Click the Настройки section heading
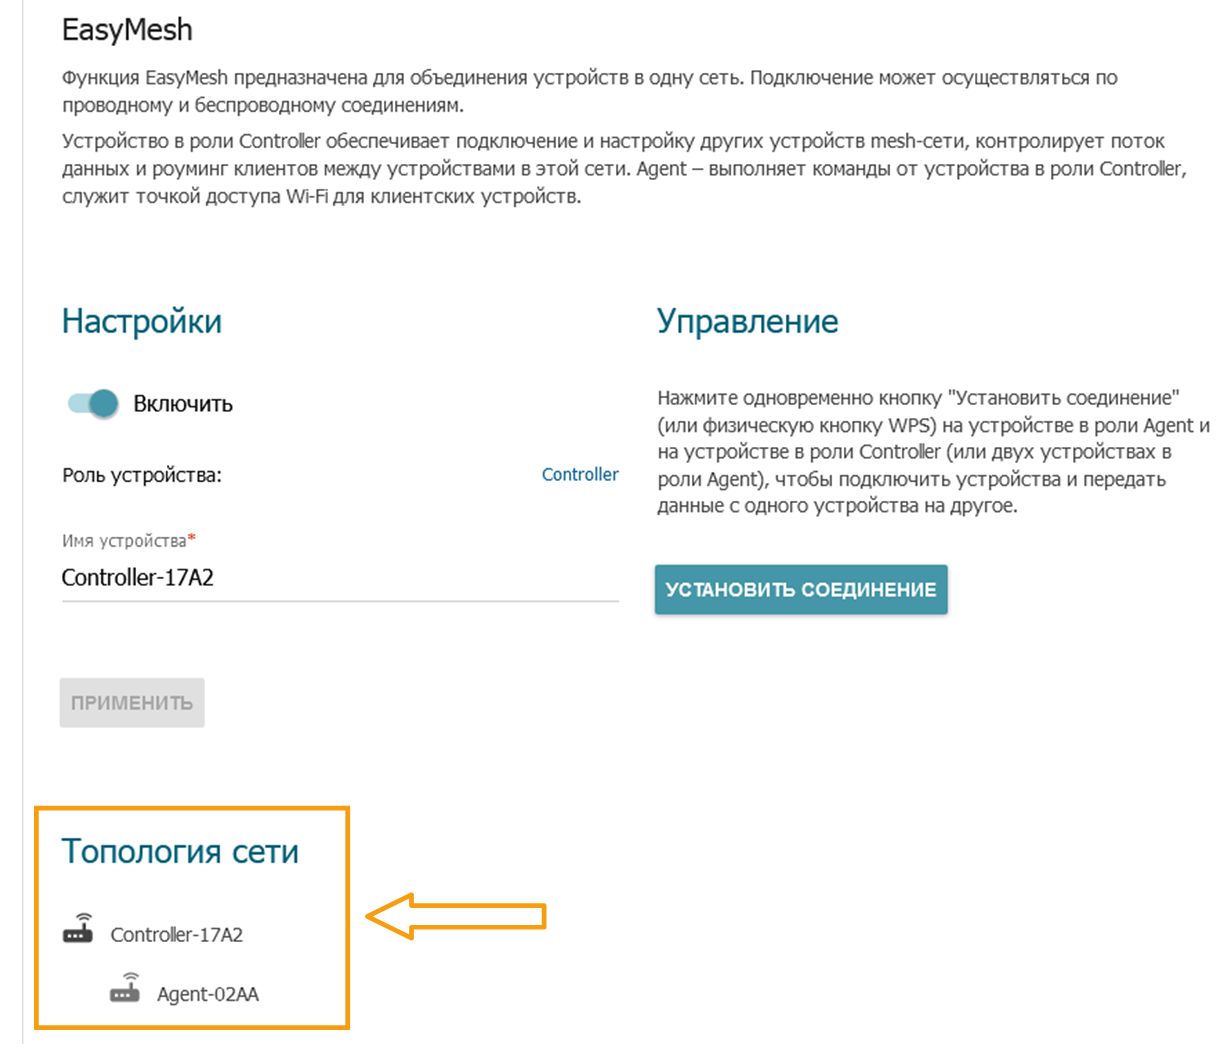The width and height of the screenshot is (1227, 1048). [x=142, y=321]
